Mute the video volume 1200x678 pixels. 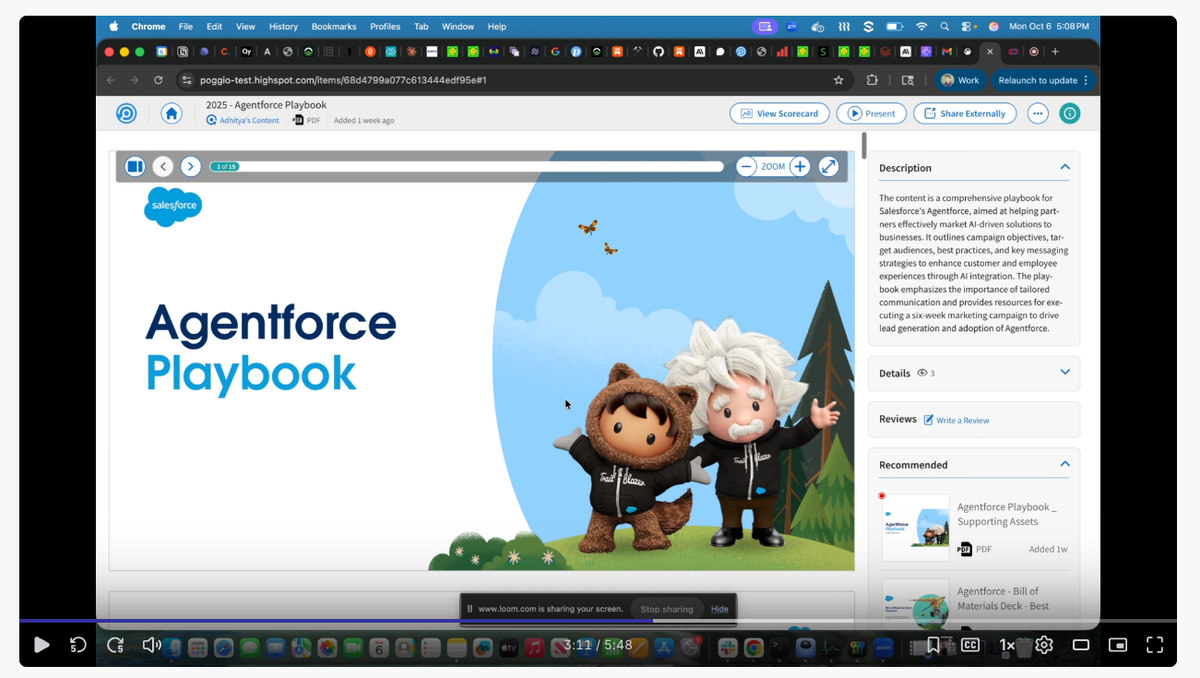(152, 645)
